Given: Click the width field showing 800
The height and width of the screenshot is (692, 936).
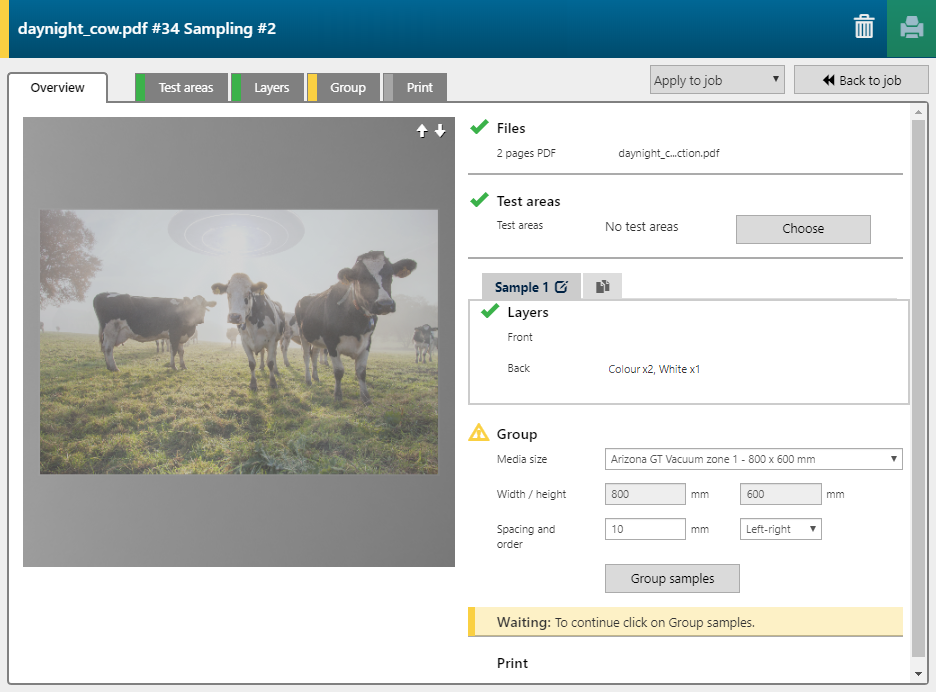Looking at the screenshot, I should point(645,494).
